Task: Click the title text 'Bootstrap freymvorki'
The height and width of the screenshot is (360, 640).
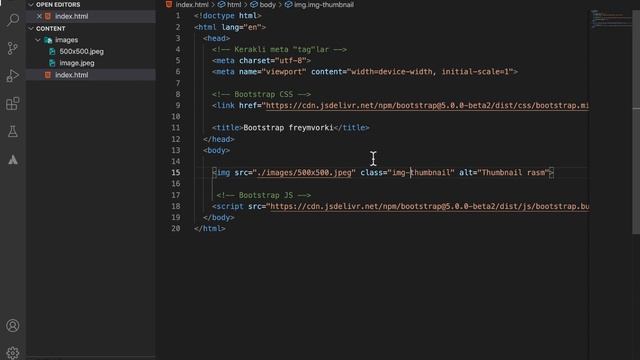Action: click(x=288, y=128)
